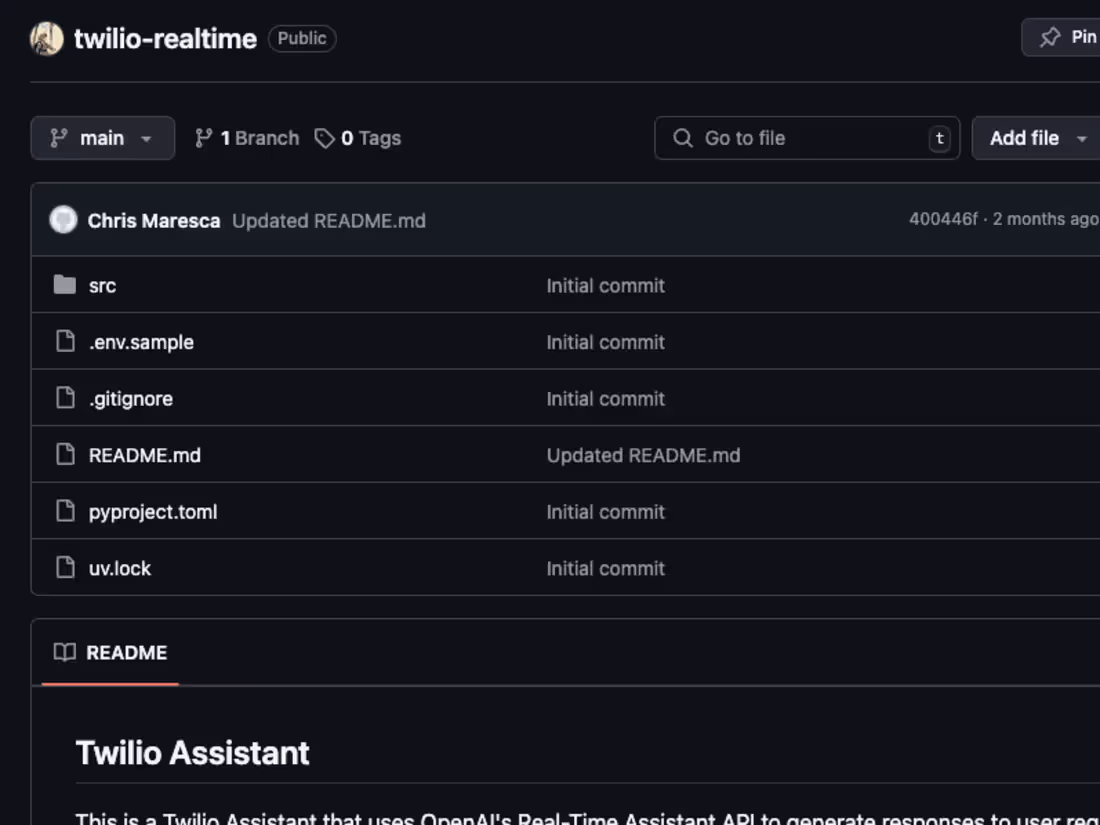
Task: Click Chris Maresca's avatar in commit row
Action: [63, 219]
